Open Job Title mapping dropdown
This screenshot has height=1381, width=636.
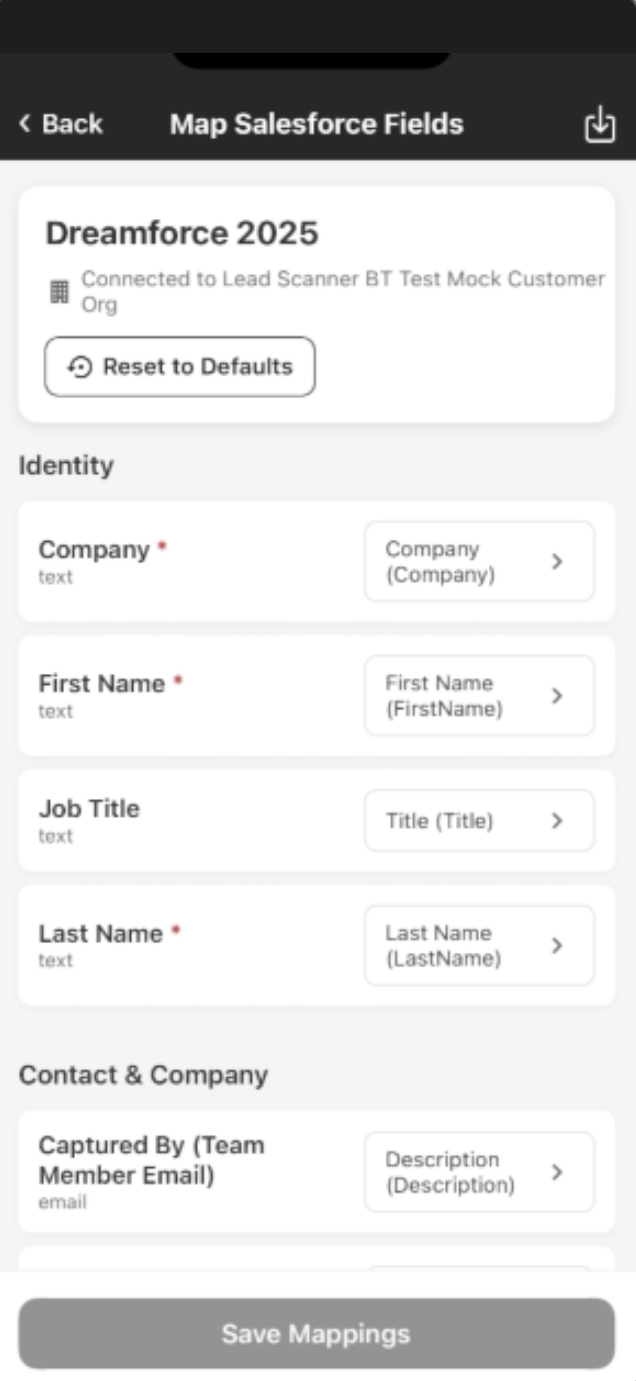click(x=479, y=821)
